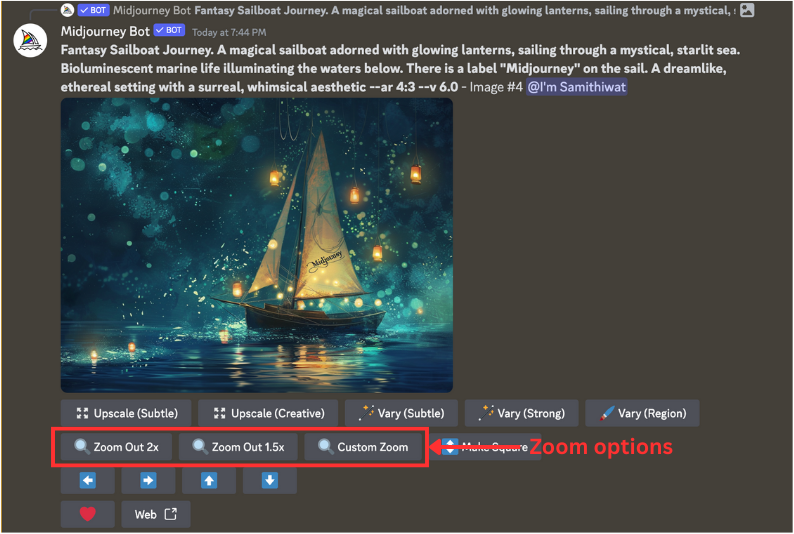The image size is (794, 534).
Task: Click the image attachment icon in reply preview
Action: (x=747, y=10)
